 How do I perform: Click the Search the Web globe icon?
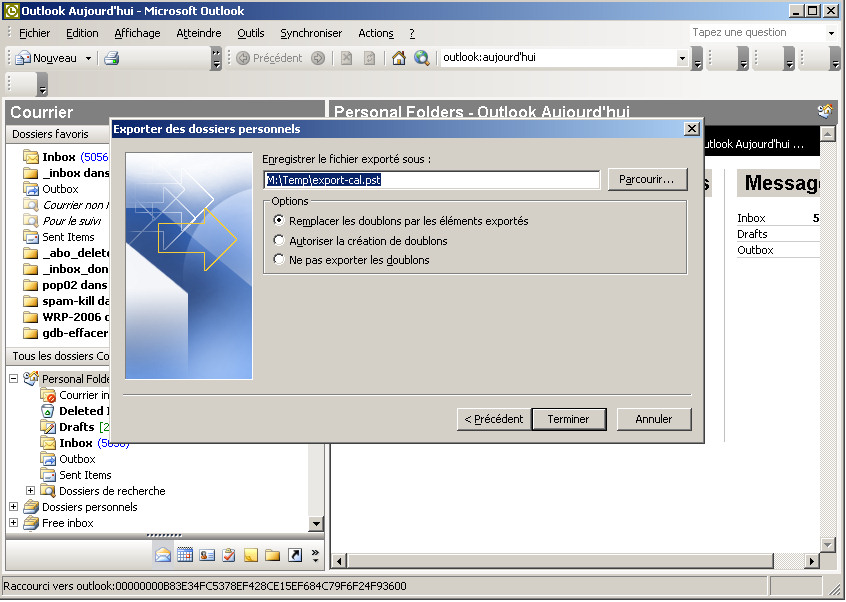pyautogui.click(x=421, y=58)
